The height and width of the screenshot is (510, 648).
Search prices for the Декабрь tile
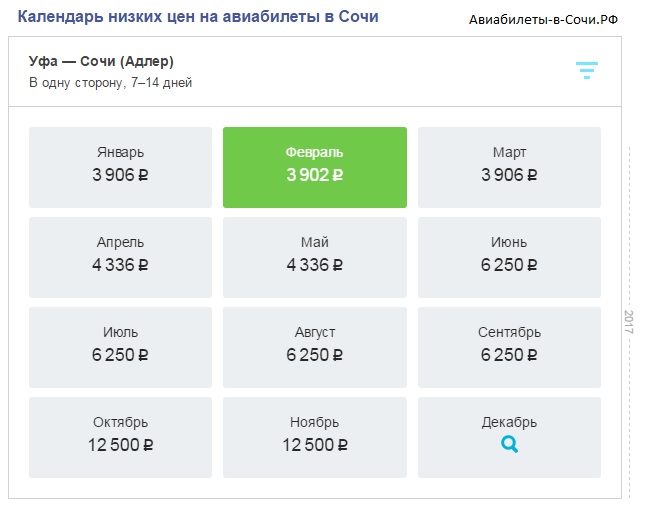pos(509,437)
